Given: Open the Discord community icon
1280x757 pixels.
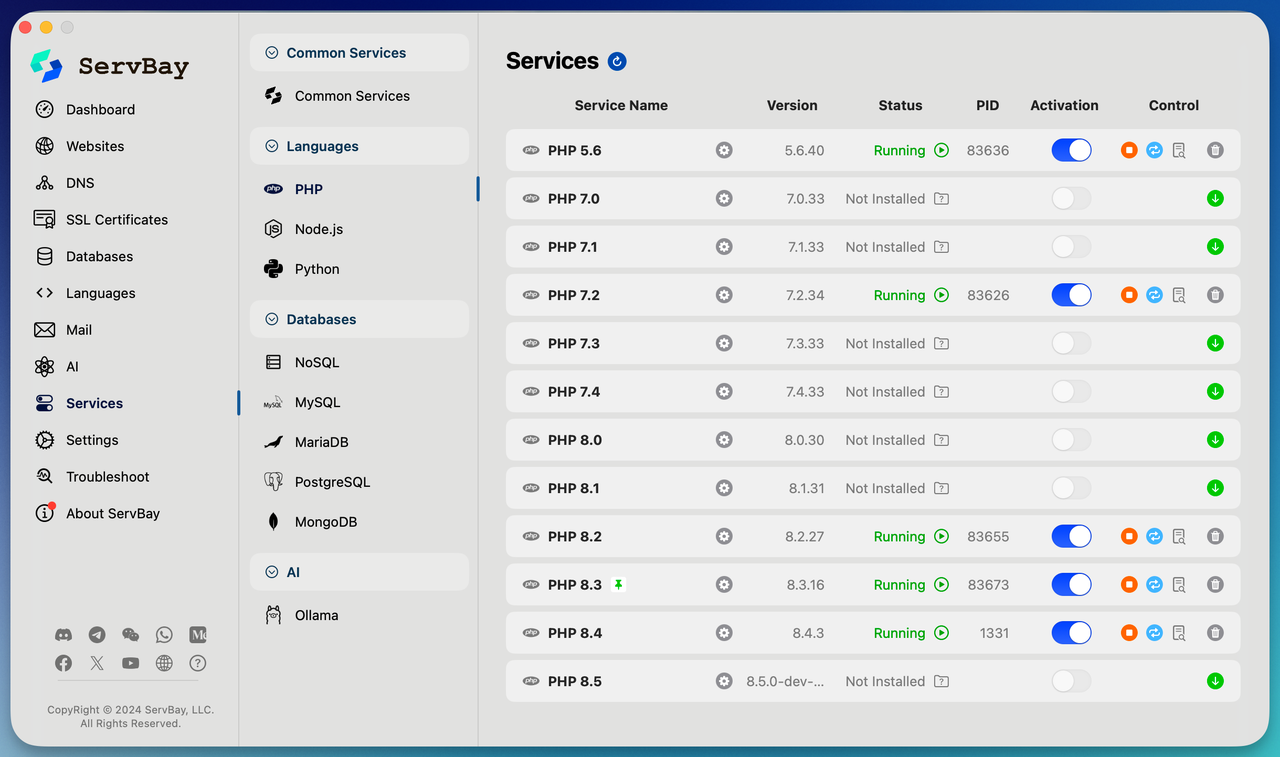Looking at the screenshot, I should click(x=63, y=634).
